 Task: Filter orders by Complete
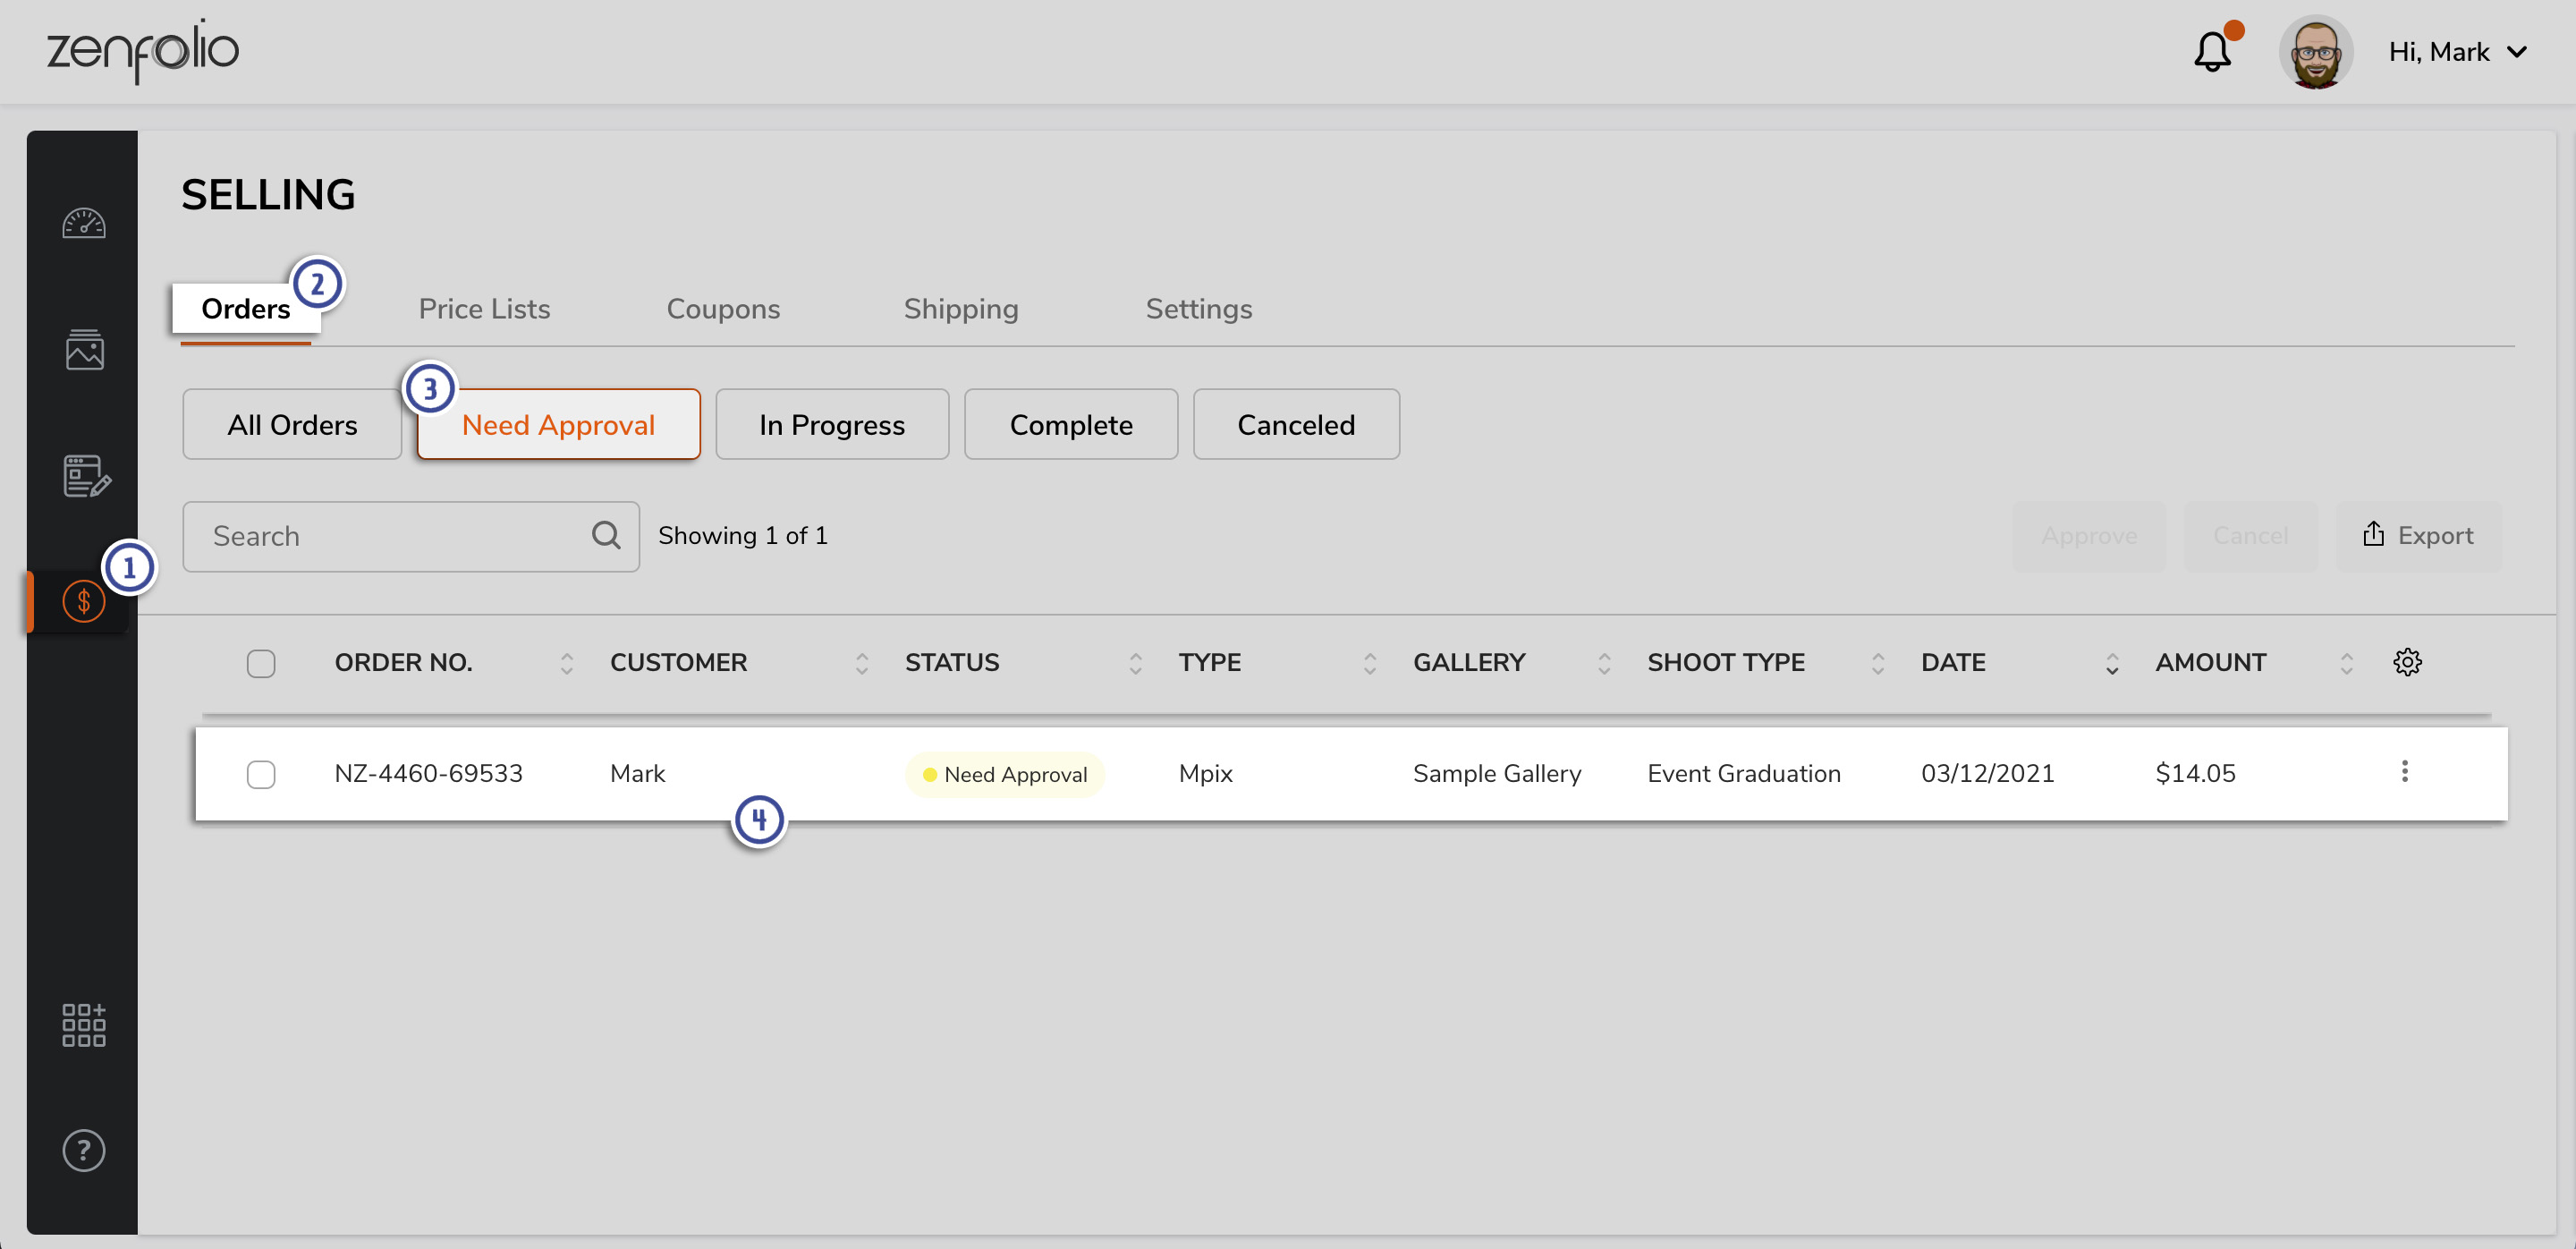pyautogui.click(x=1071, y=424)
